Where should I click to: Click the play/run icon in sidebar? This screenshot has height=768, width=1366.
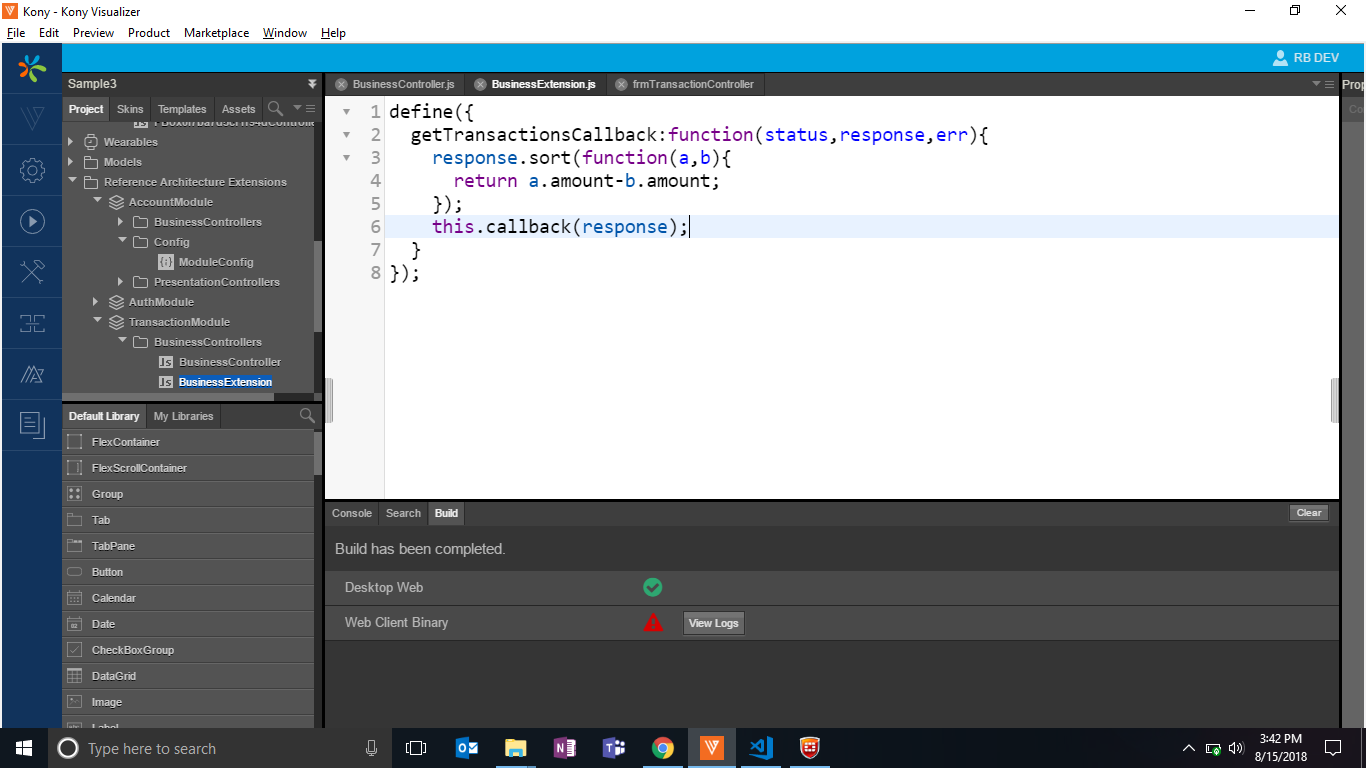coord(32,222)
